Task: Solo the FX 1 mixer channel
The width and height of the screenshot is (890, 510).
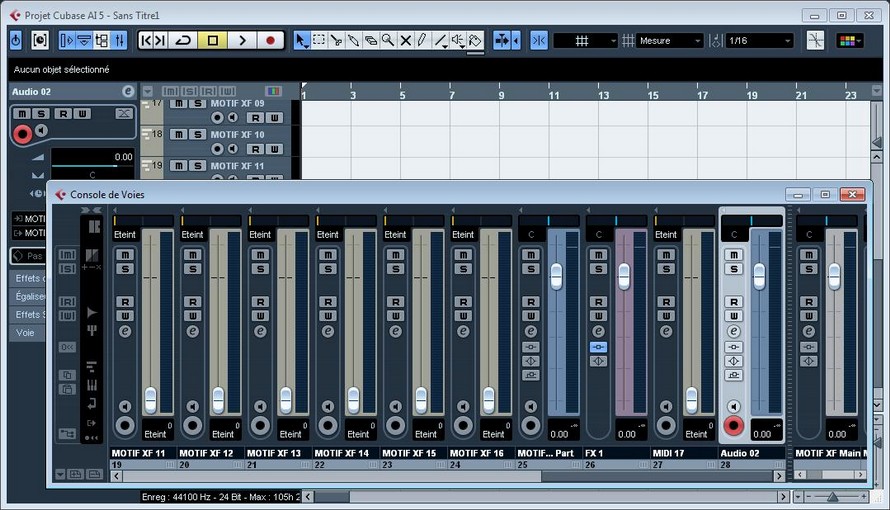Action: (598, 269)
